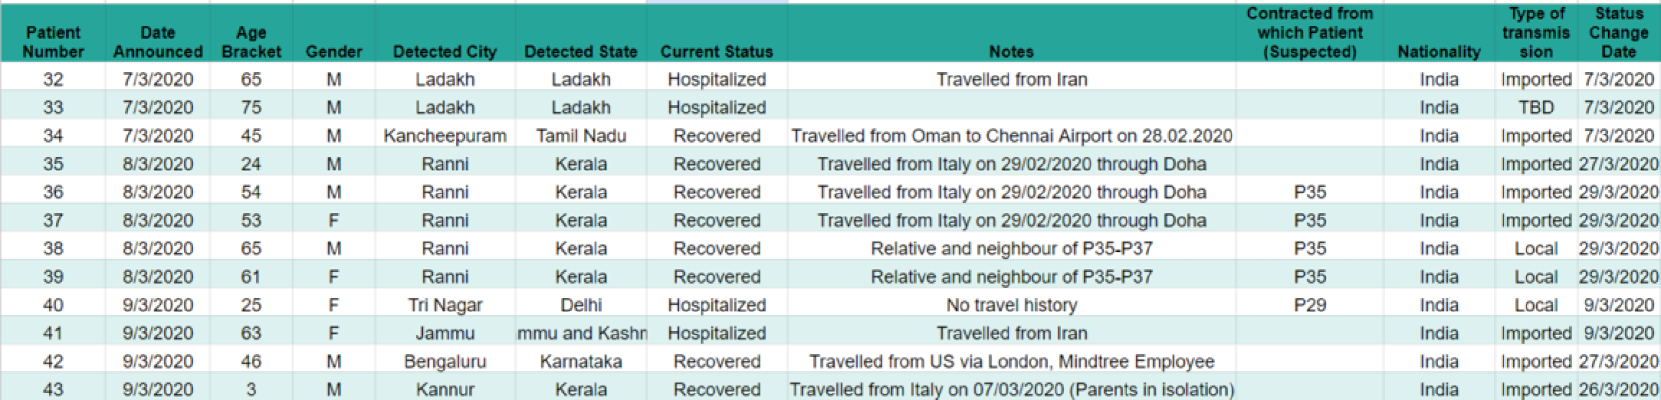The image size is (1661, 400).
Task: Click the Tri Nagar city cell
Action: (x=445, y=305)
